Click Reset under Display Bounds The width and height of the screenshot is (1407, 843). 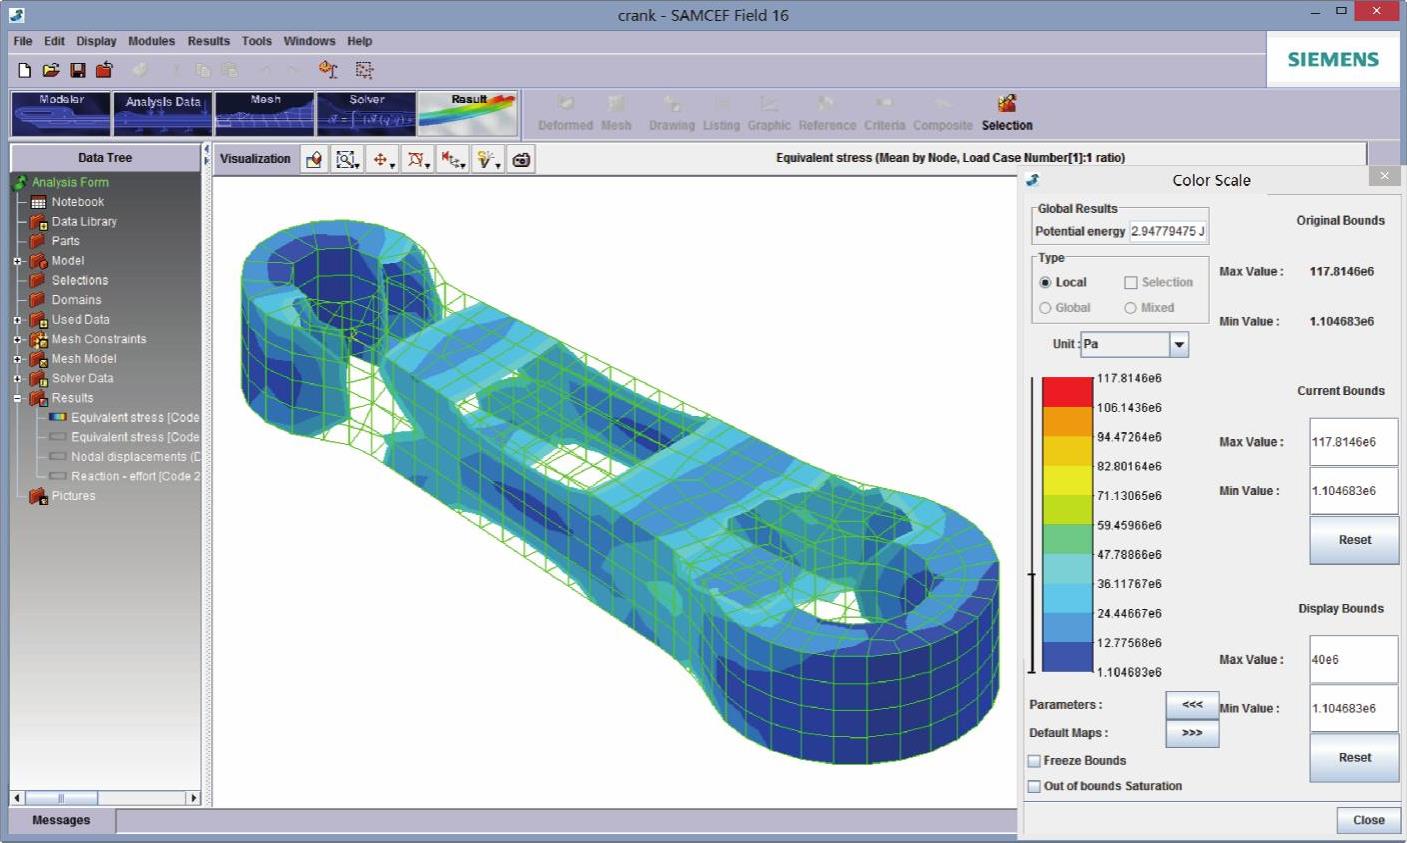click(1354, 758)
